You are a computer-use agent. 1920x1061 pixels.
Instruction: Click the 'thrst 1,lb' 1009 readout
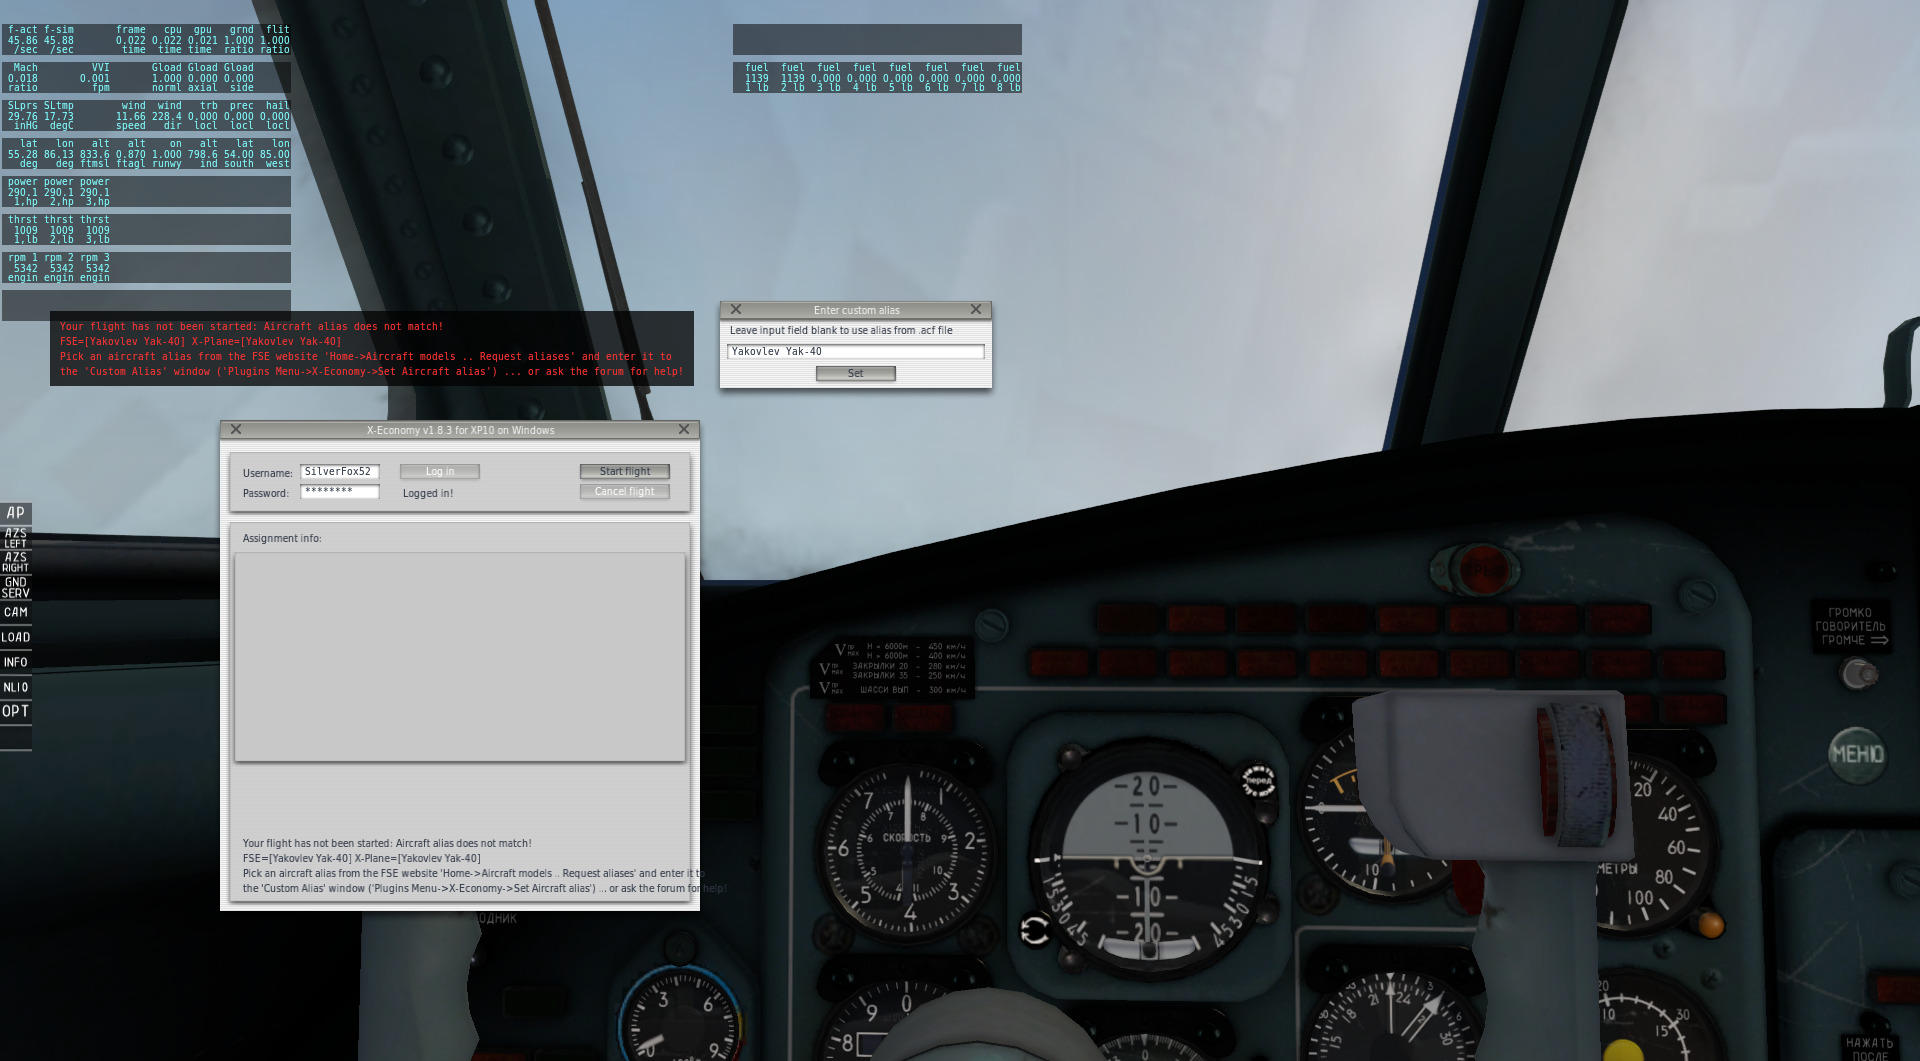pos(23,230)
